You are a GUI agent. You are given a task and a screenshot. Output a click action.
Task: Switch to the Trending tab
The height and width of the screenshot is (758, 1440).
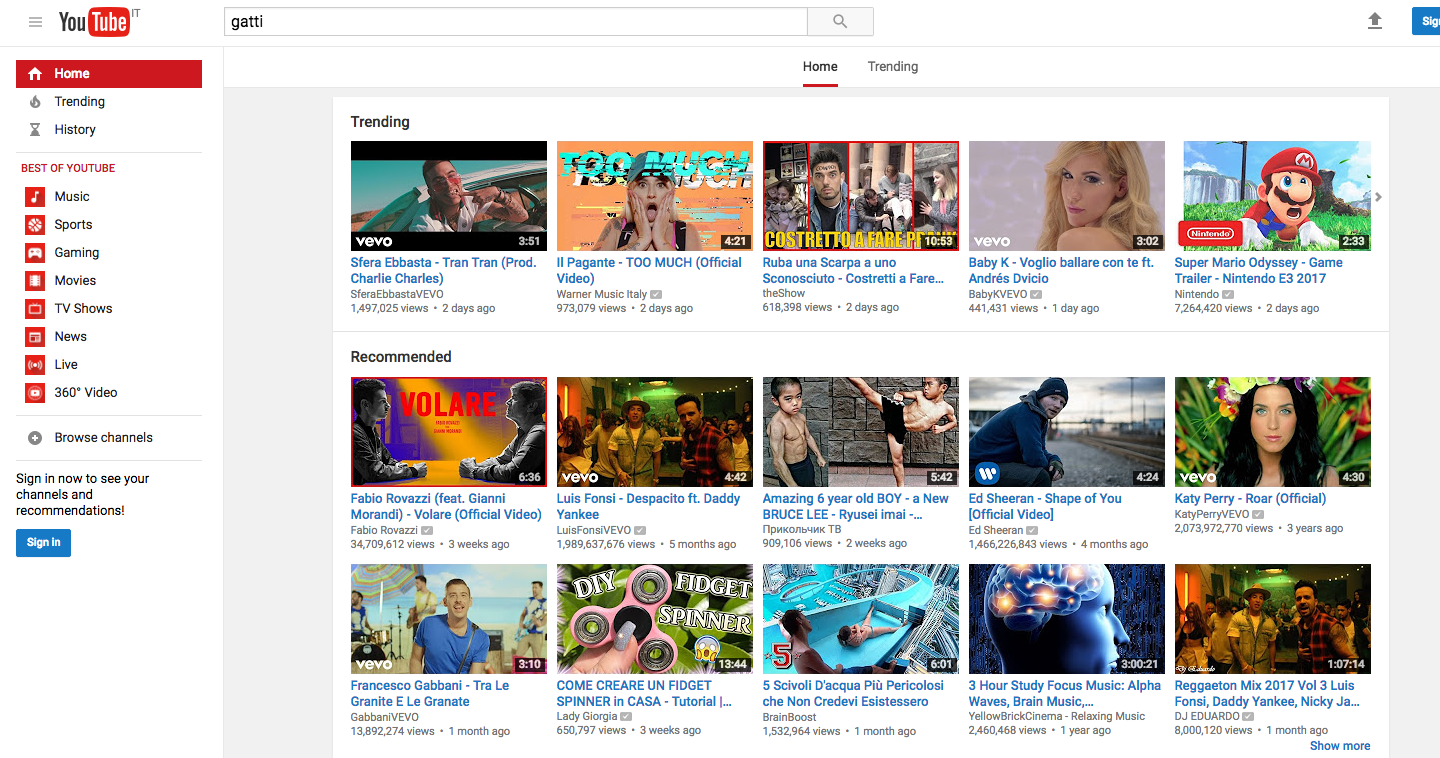click(x=892, y=67)
